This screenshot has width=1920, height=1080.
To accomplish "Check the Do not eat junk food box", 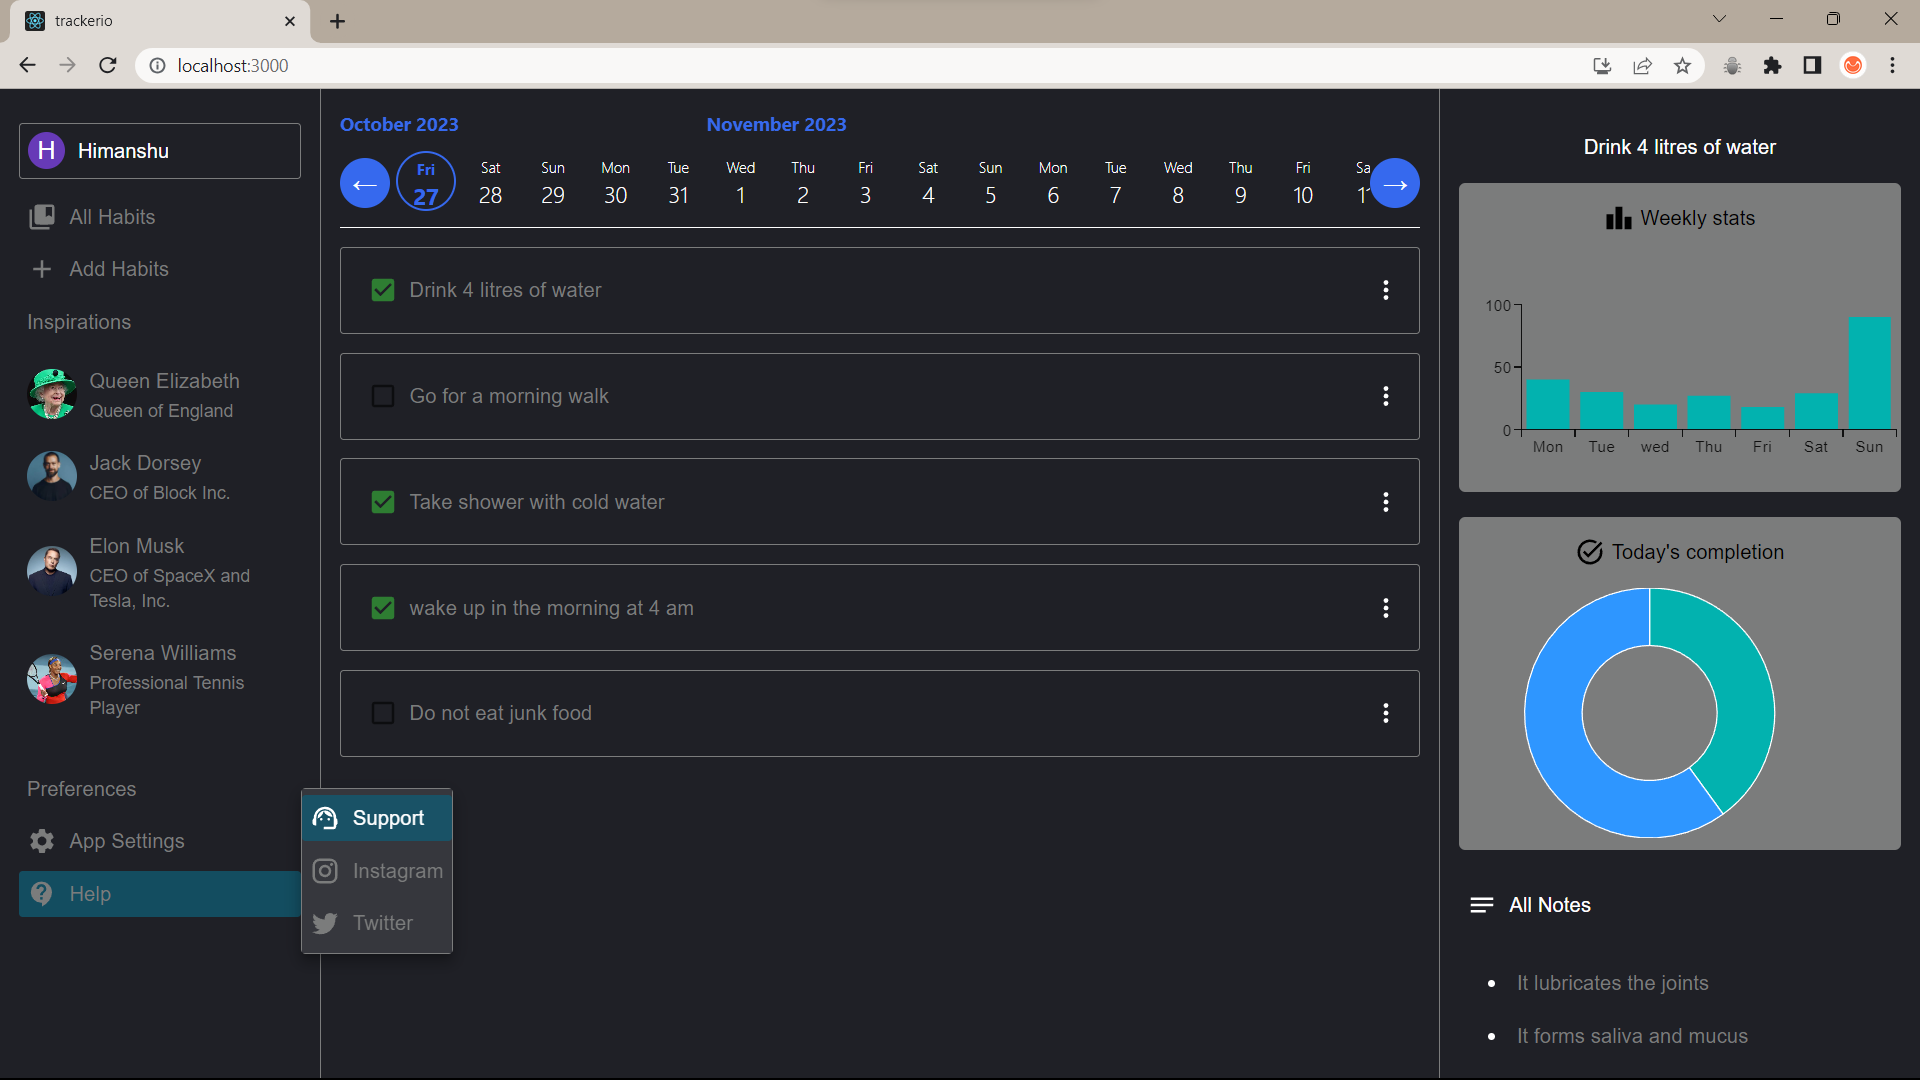I will coord(383,713).
